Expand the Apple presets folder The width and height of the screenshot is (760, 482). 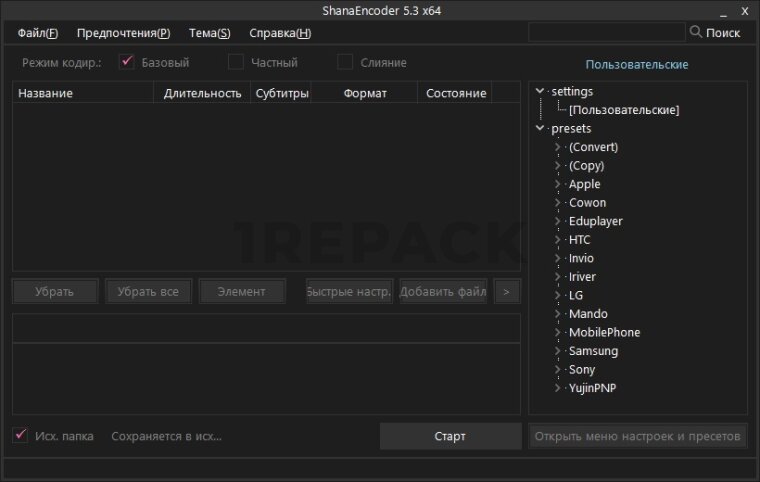pyautogui.click(x=558, y=184)
